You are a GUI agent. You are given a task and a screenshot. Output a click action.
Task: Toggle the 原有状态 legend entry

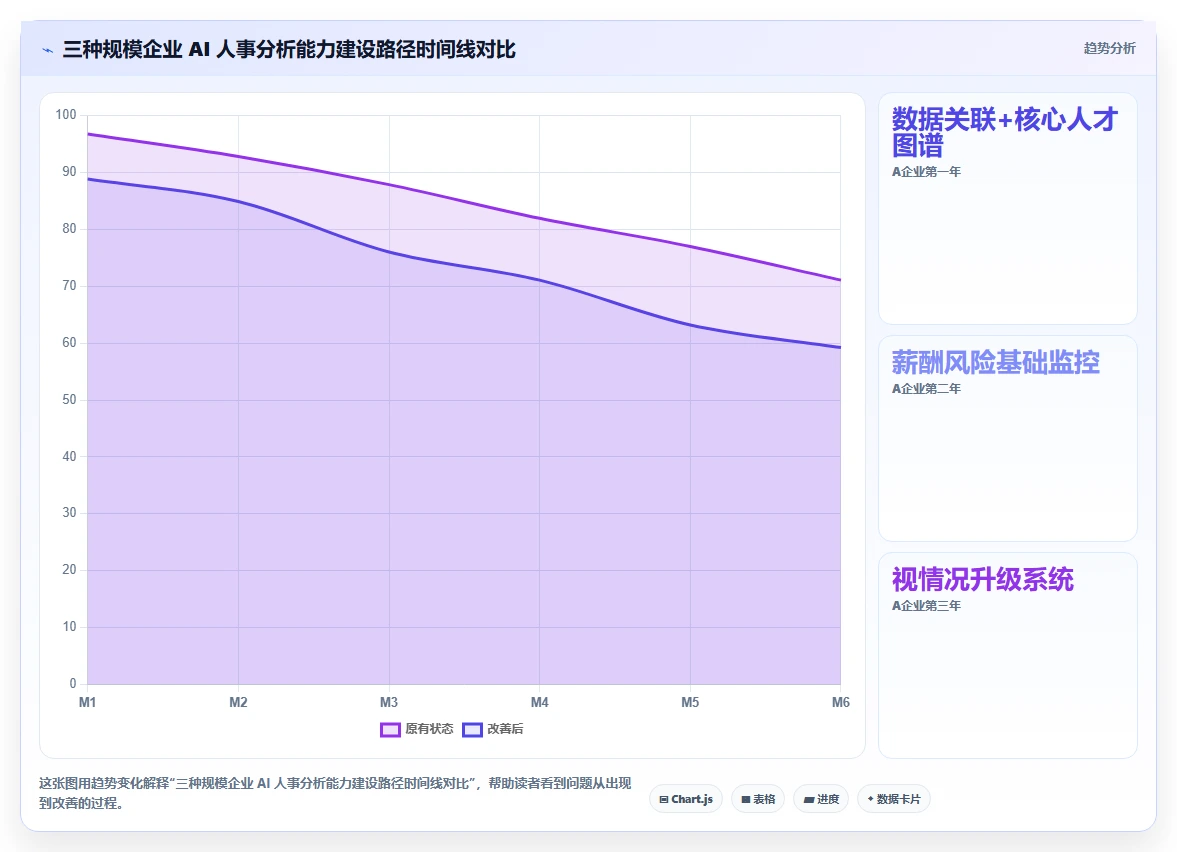417,729
